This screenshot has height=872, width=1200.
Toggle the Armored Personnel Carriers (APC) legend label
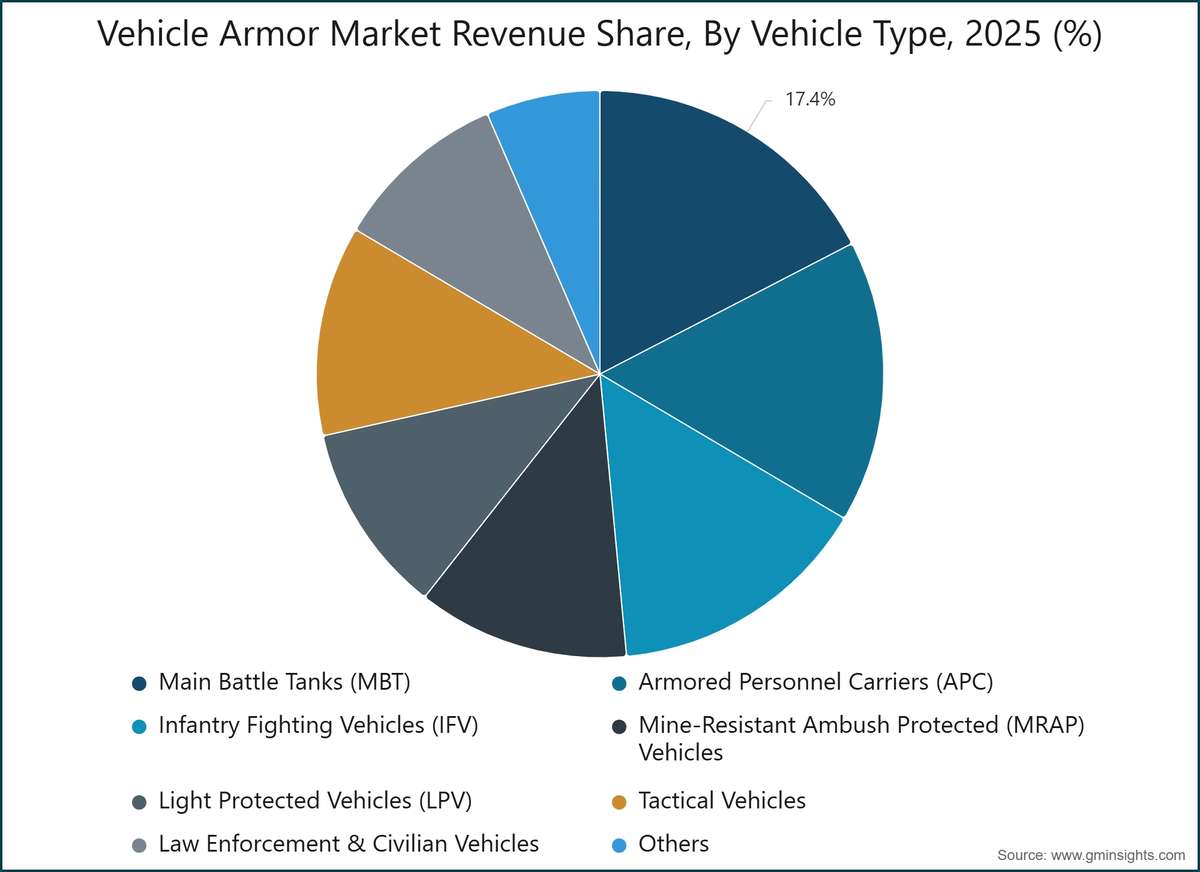815,683
